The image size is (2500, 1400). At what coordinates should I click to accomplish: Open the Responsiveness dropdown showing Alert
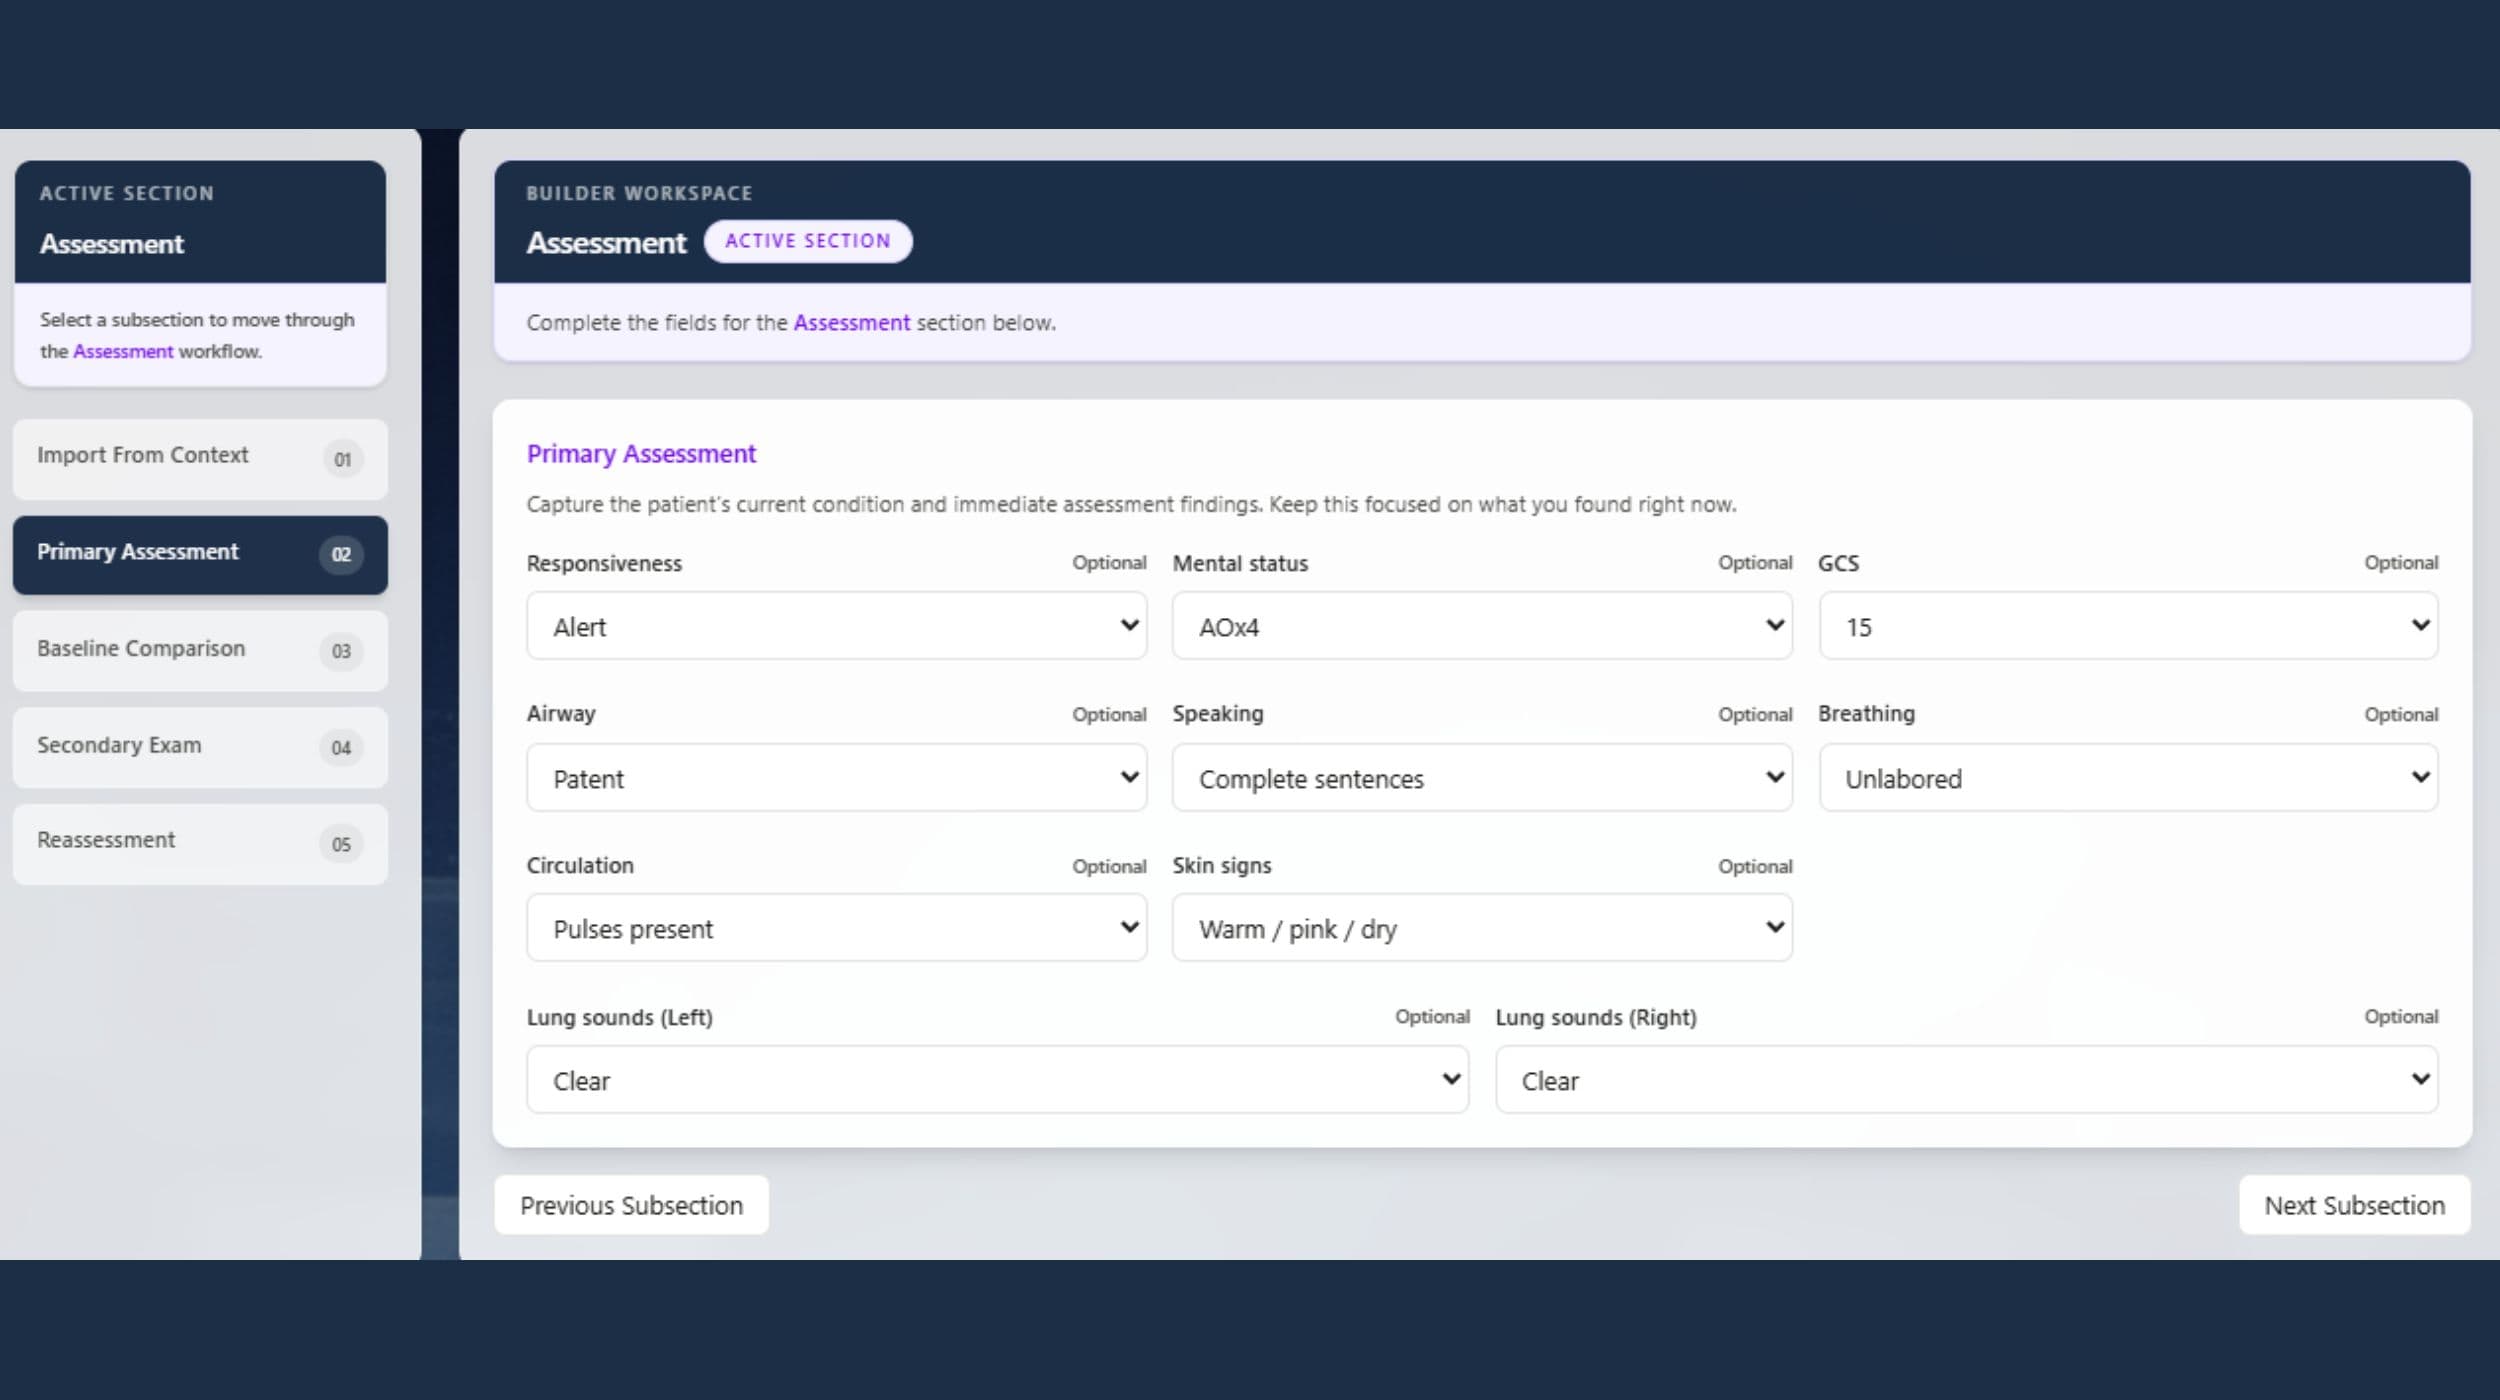836,626
